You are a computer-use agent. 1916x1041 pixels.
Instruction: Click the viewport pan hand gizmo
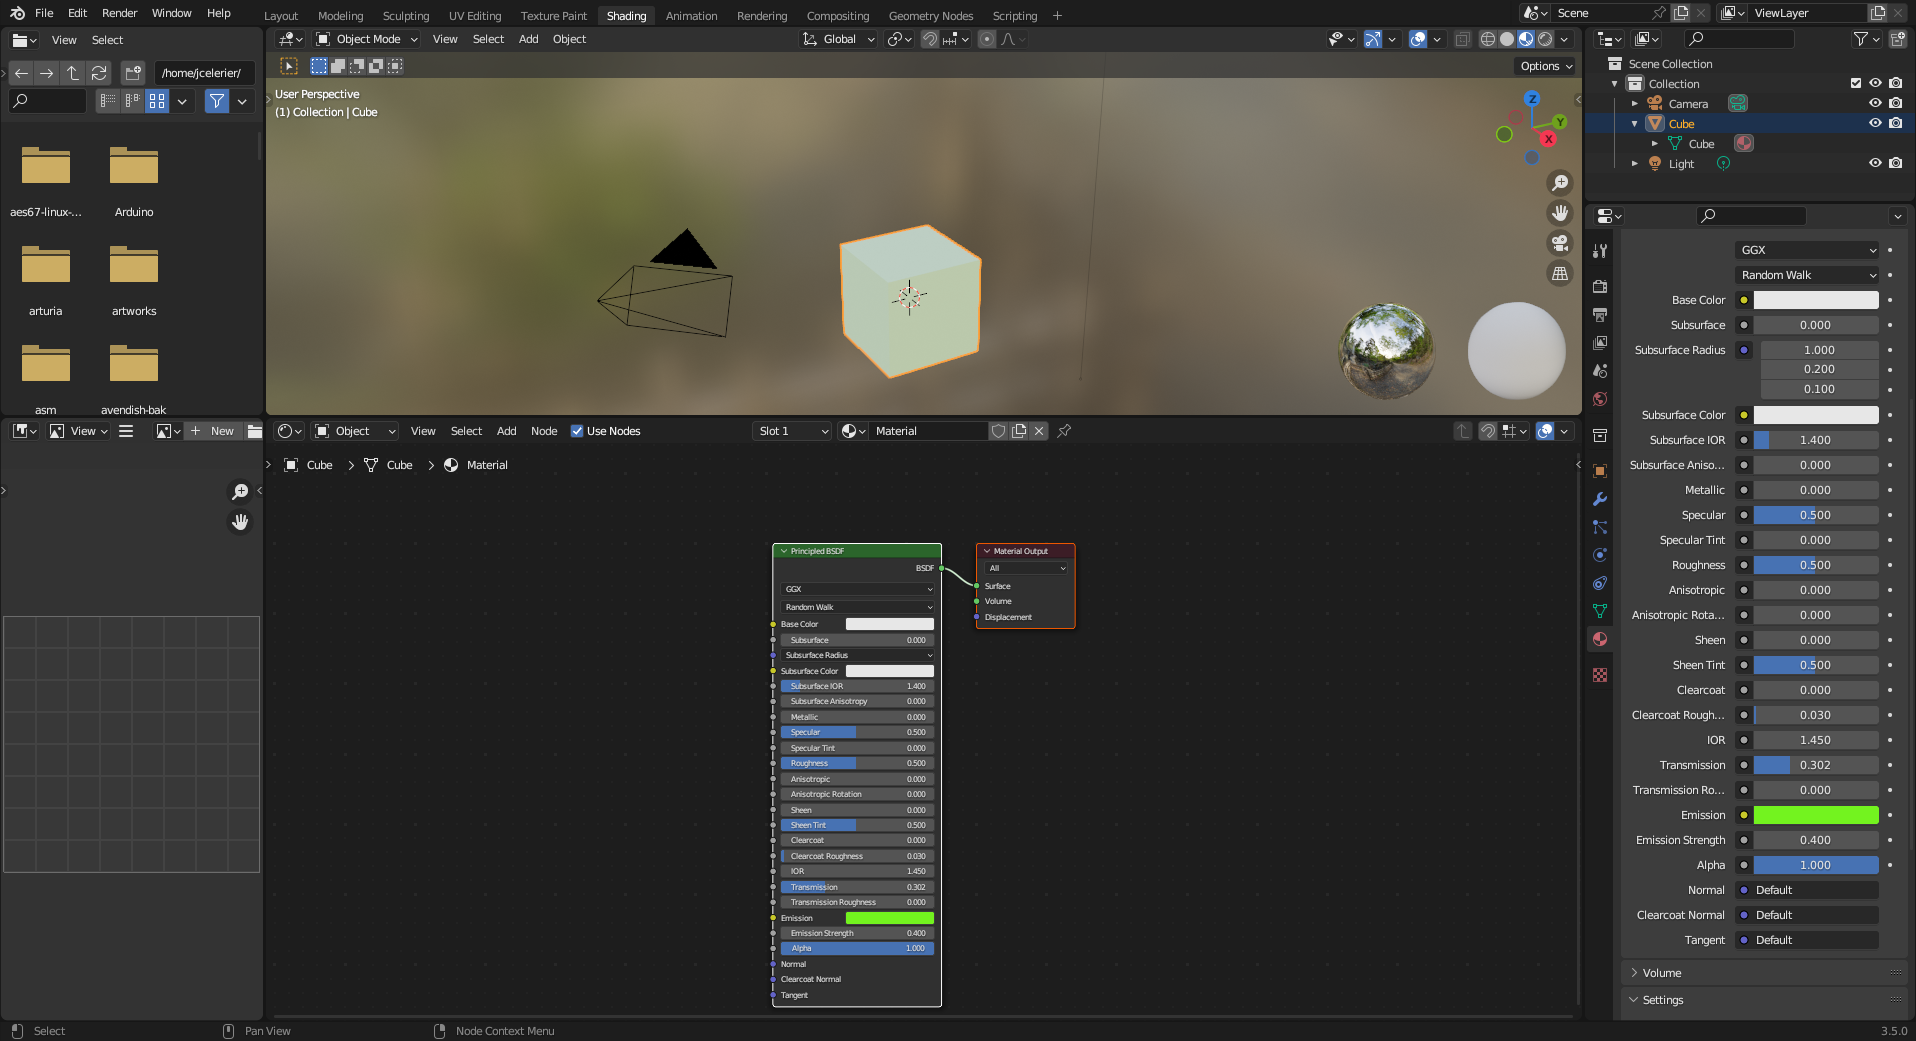coord(1559,213)
